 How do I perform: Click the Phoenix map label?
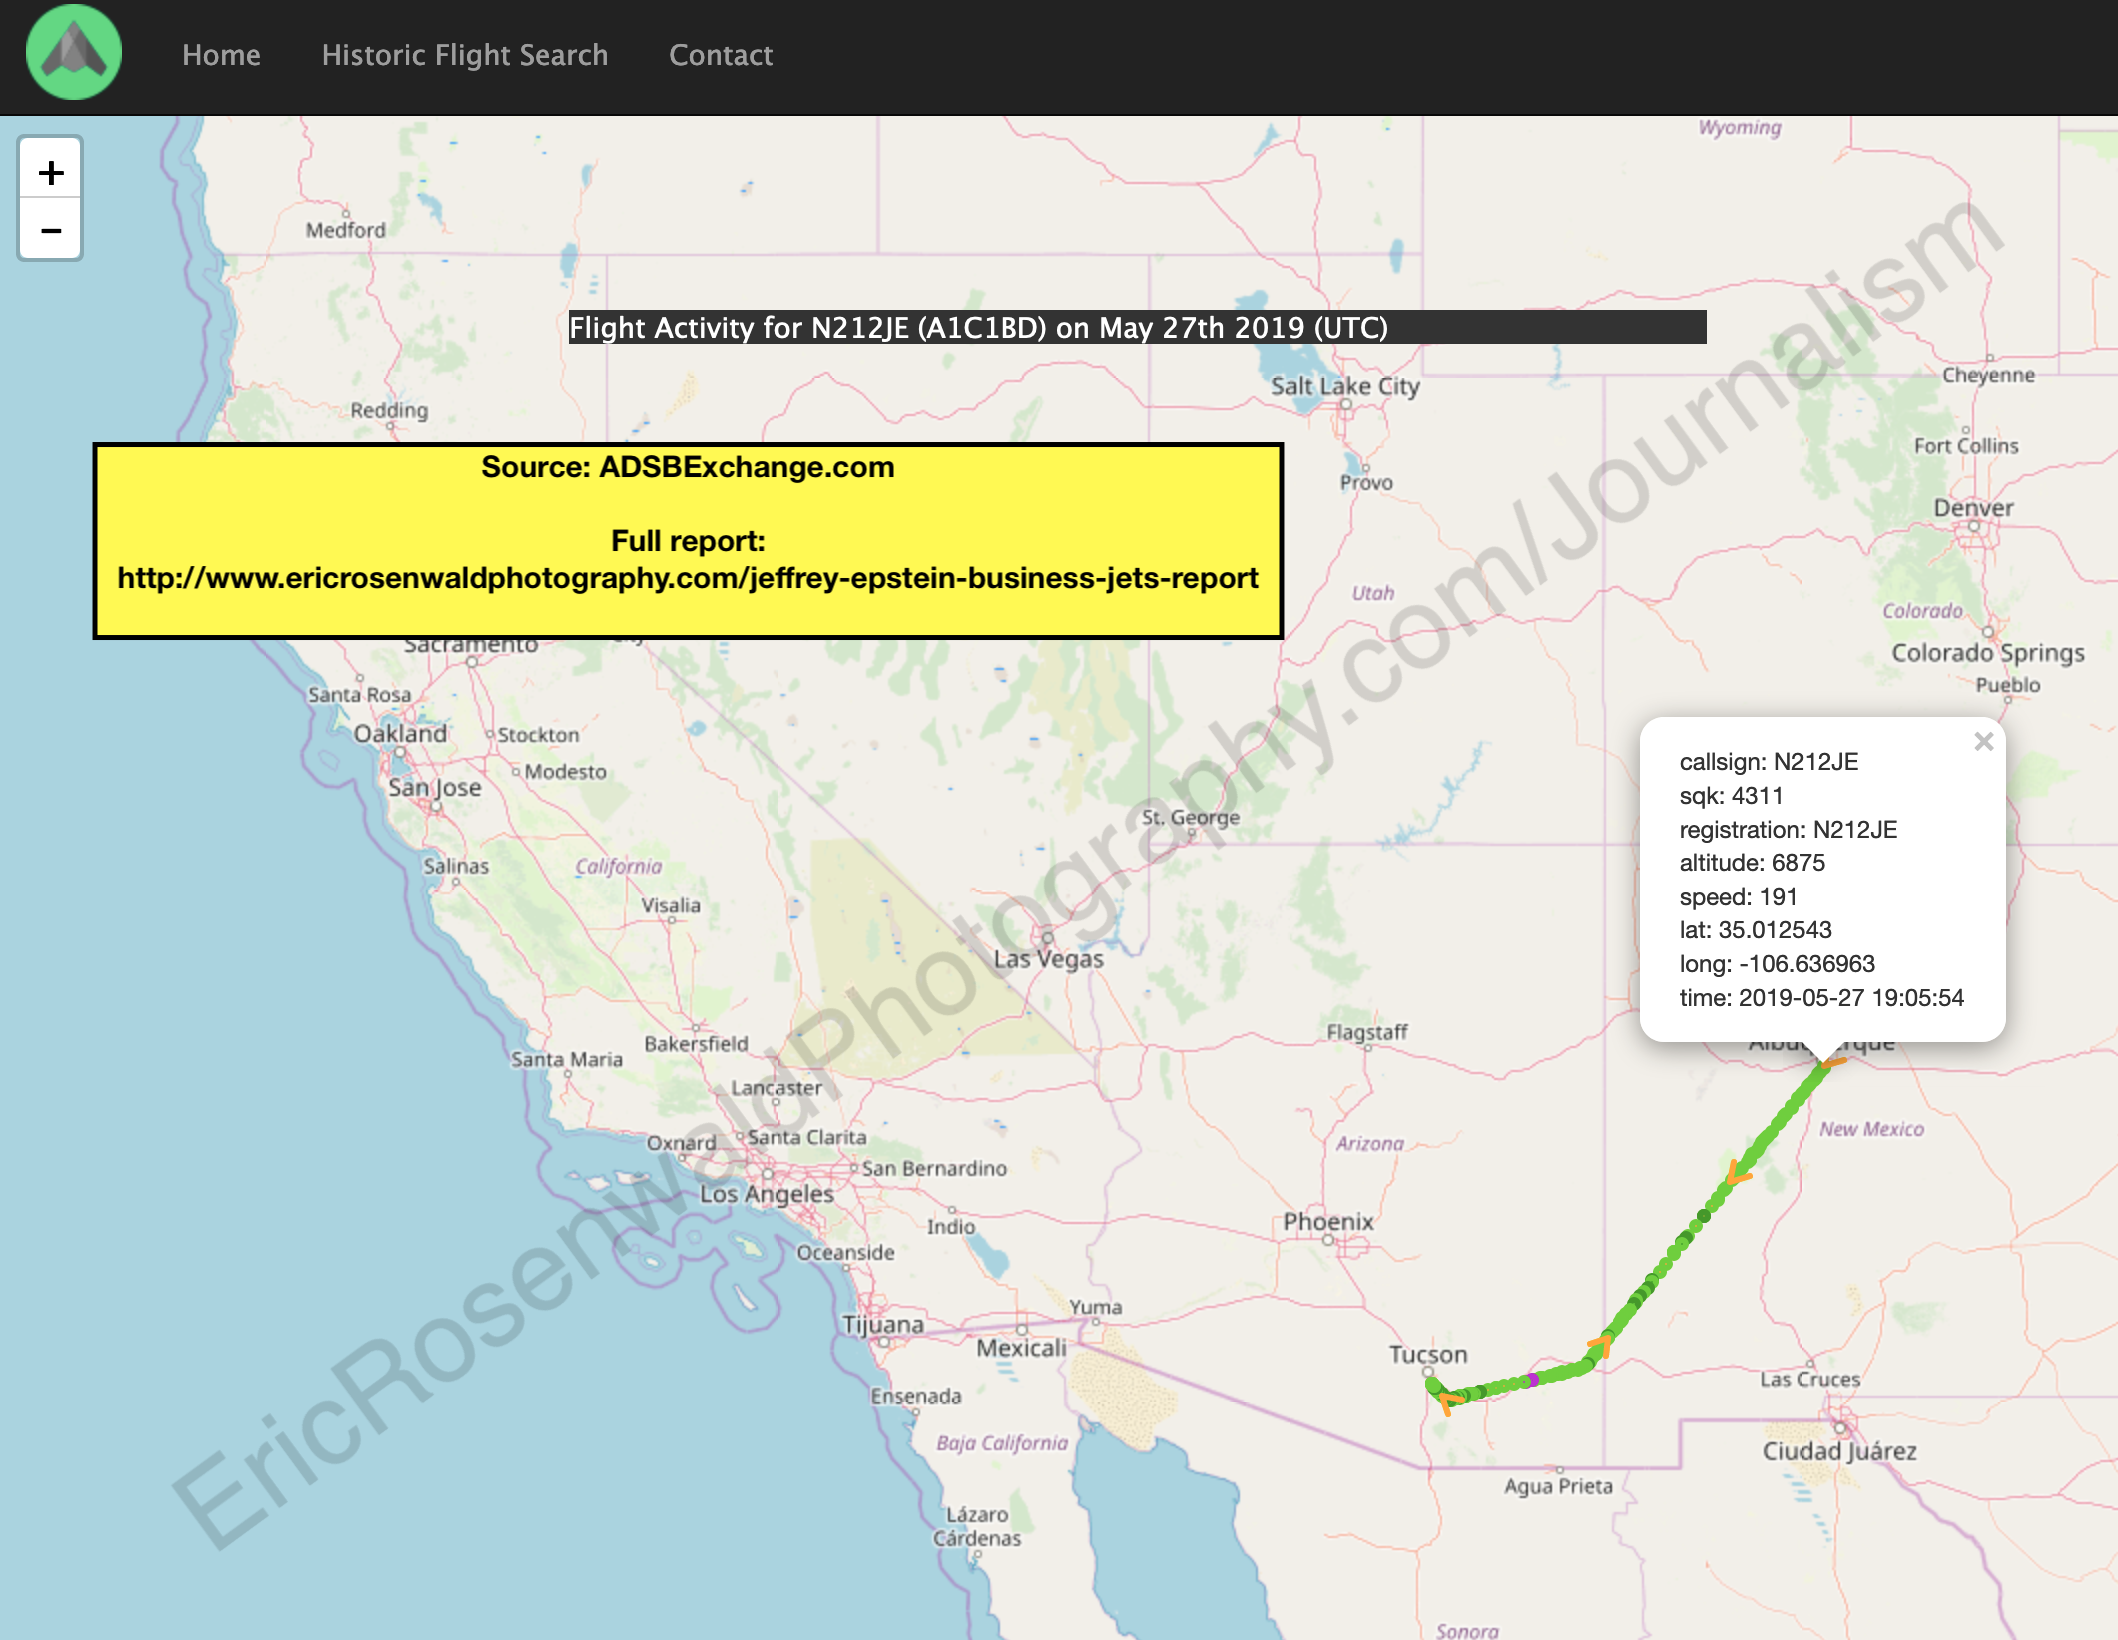tap(1328, 1222)
